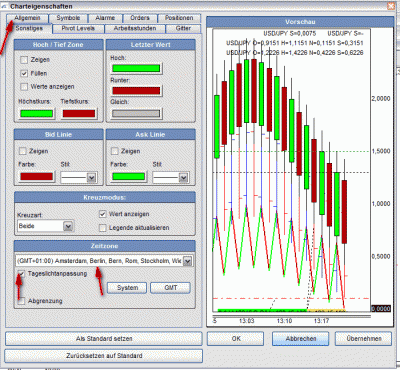The width and height of the screenshot is (400, 370).
Task: Click the Gleich gray color swatch
Action: (136, 114)
